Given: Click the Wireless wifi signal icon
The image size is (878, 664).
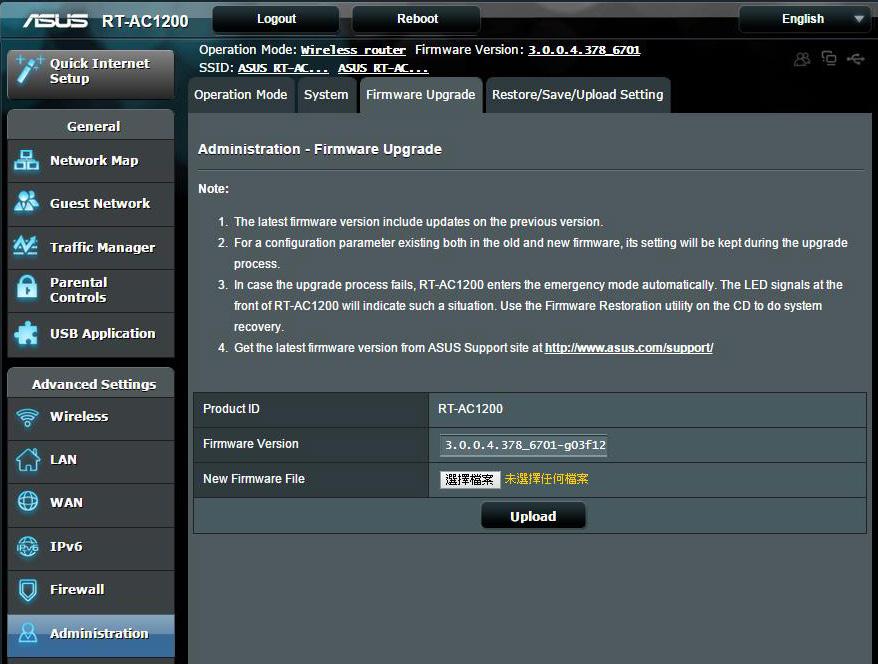Looking at the screenshot, I should point(27,417).
